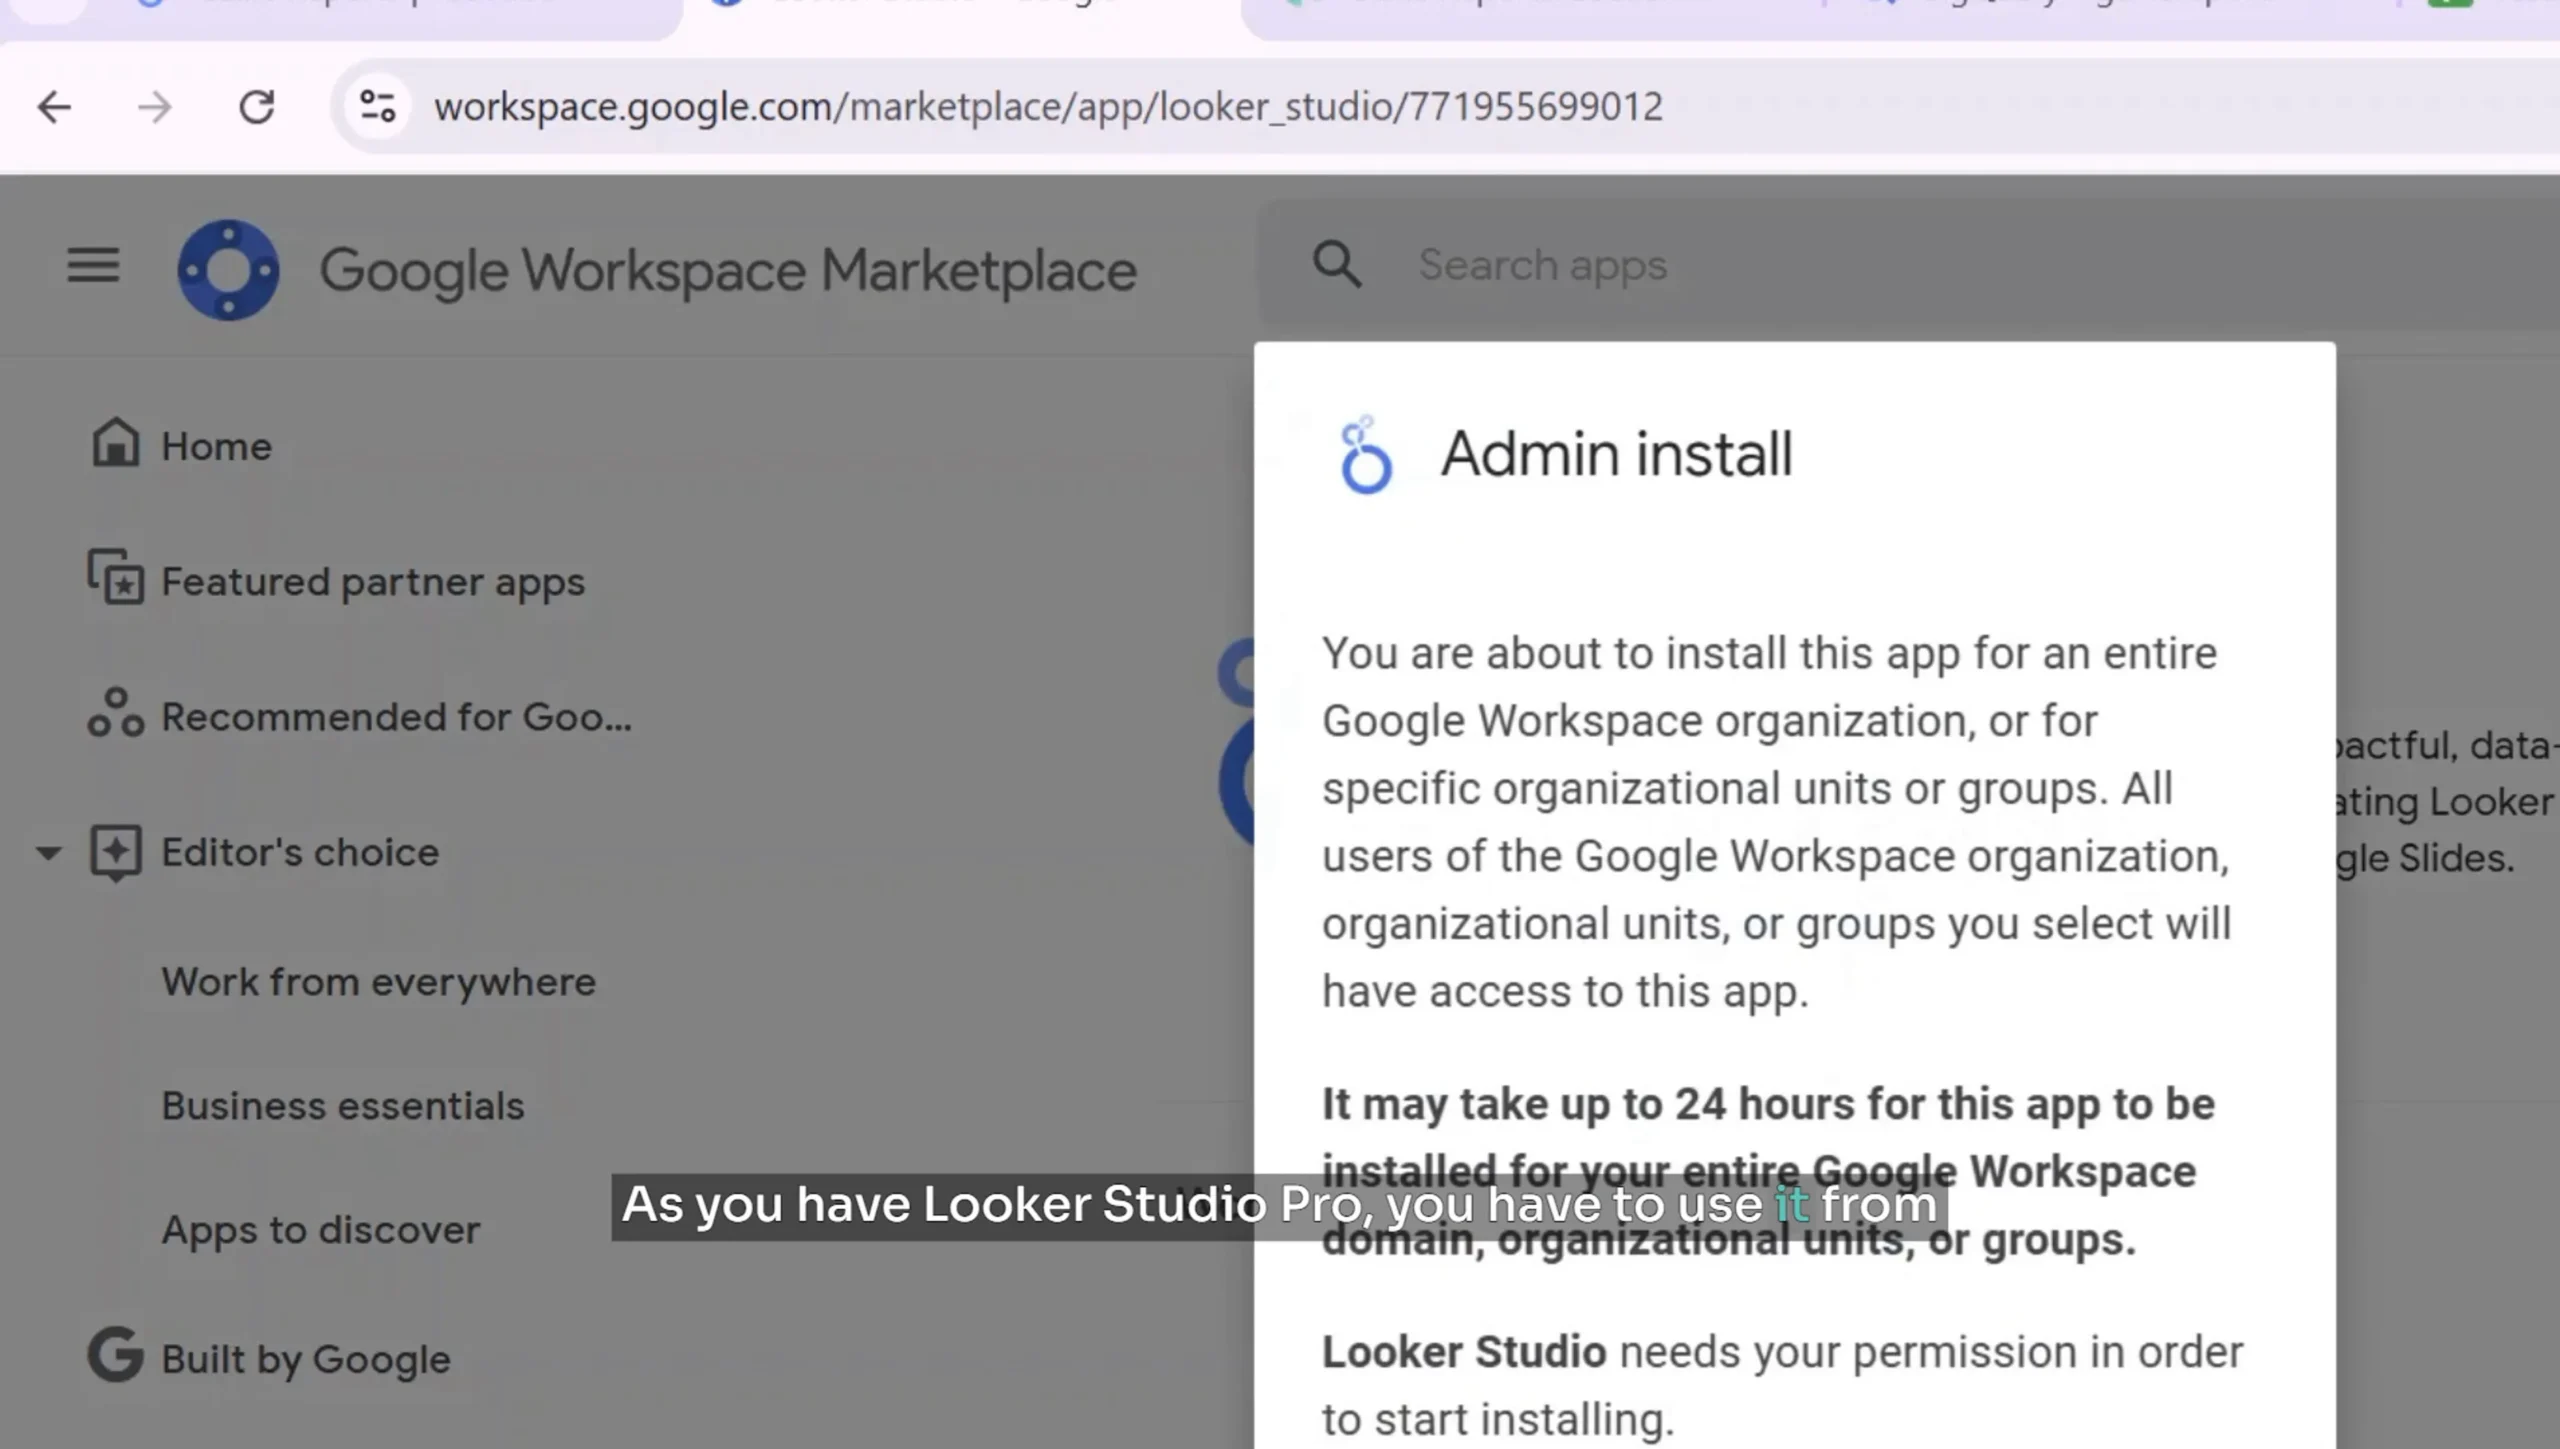Open Apps to discover list
The width and height of the screenshot is (2560, 1449).
[x=320, y=1230]
